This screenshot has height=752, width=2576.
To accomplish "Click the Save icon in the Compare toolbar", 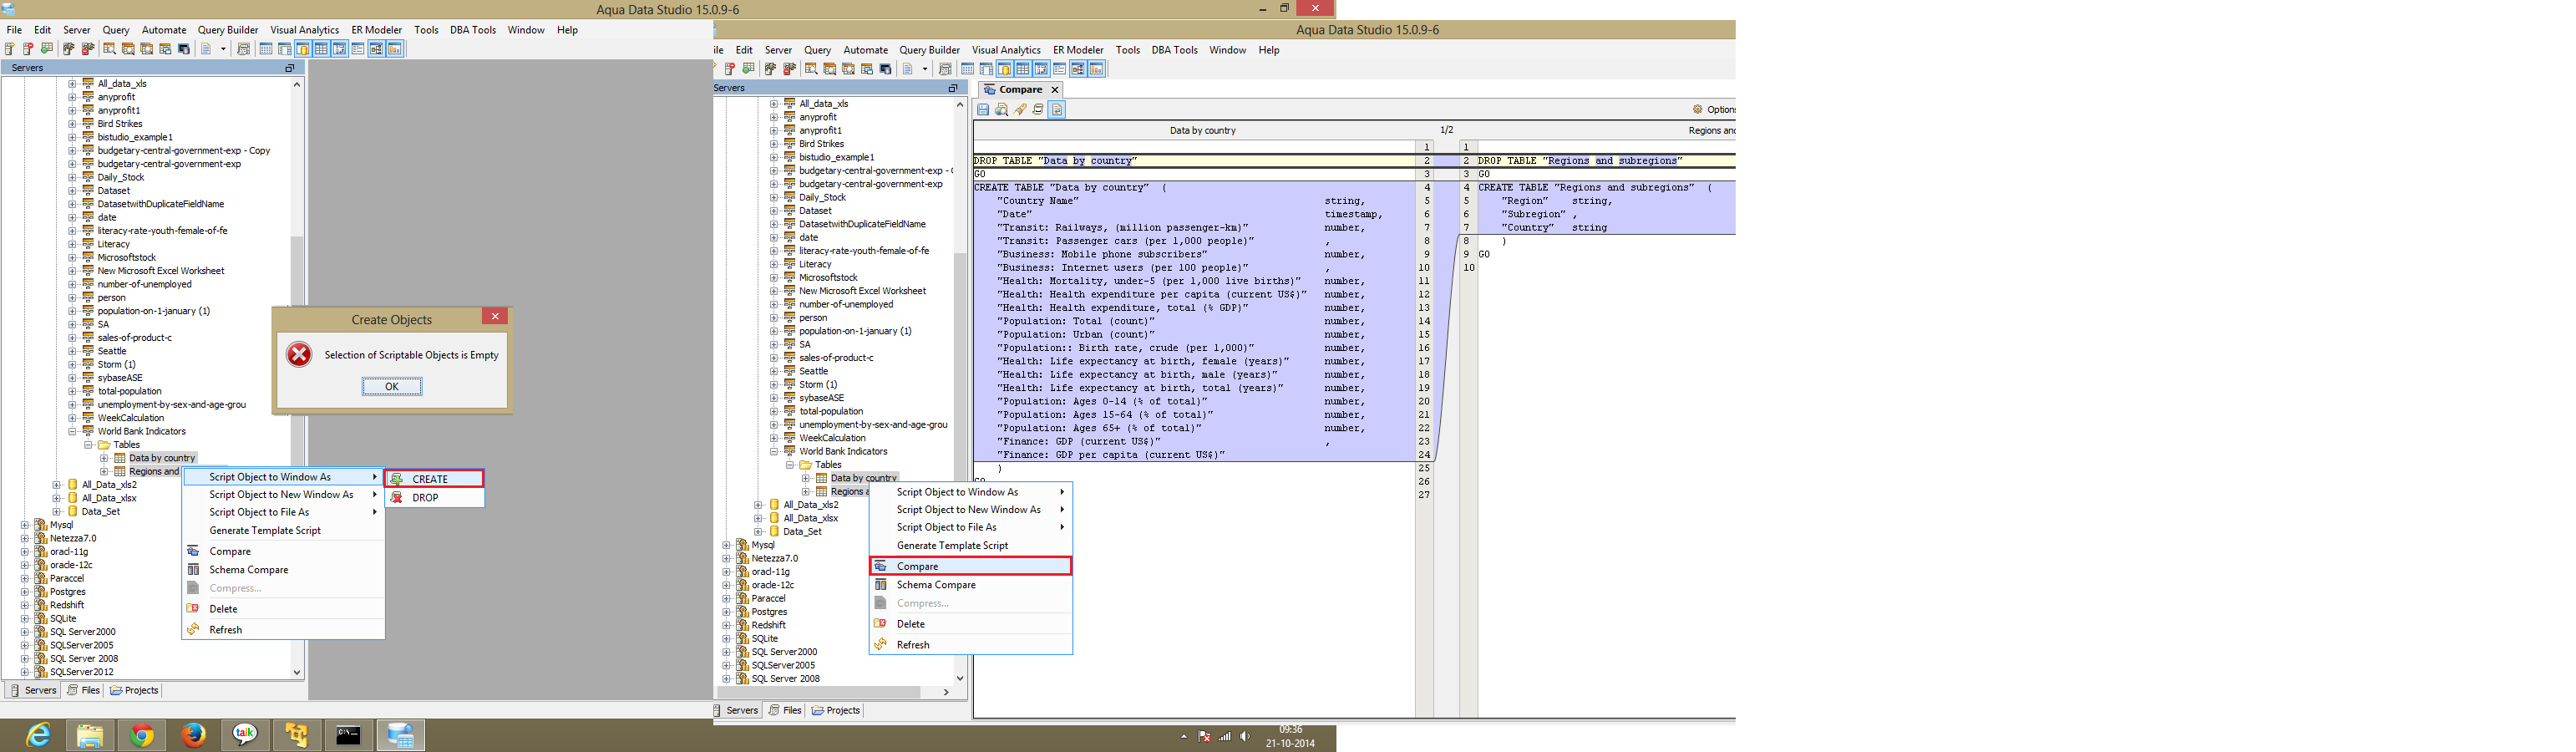I will pyautogui.click(x=983, y=110).
